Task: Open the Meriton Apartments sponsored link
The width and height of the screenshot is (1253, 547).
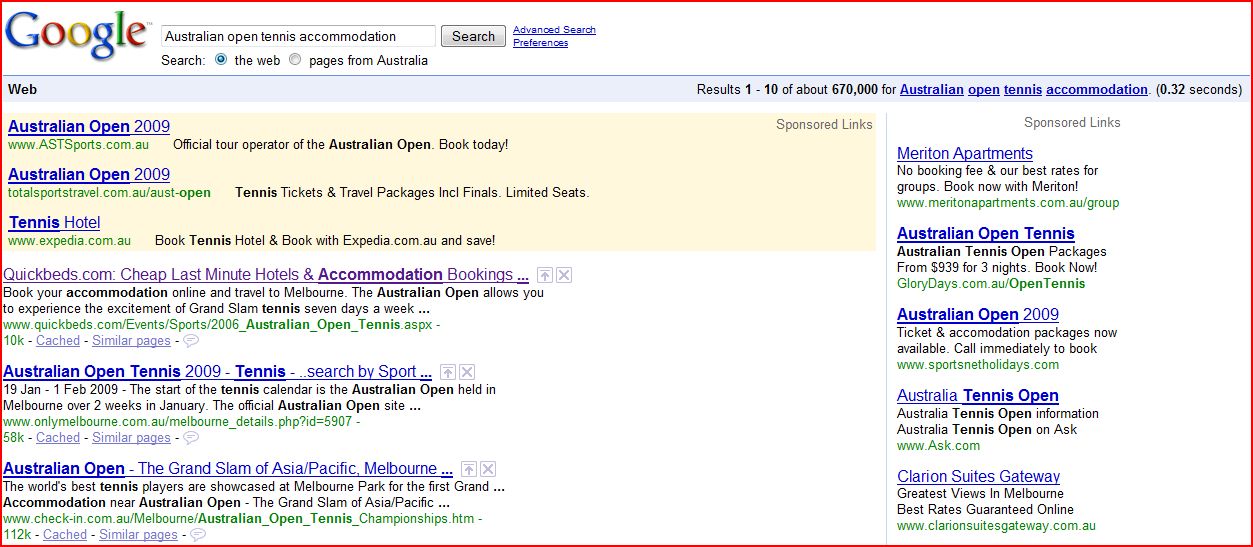Action: (x=964, y=154)
